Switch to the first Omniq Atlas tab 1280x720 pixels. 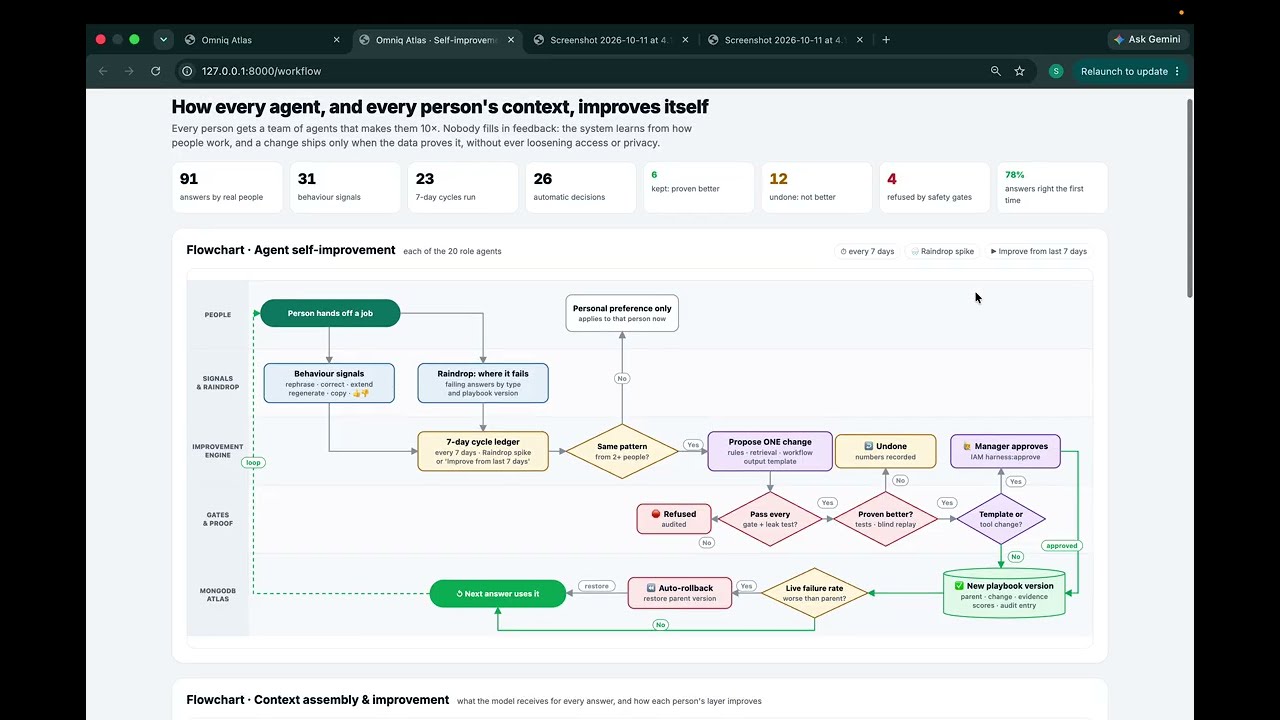coord(262,40)
